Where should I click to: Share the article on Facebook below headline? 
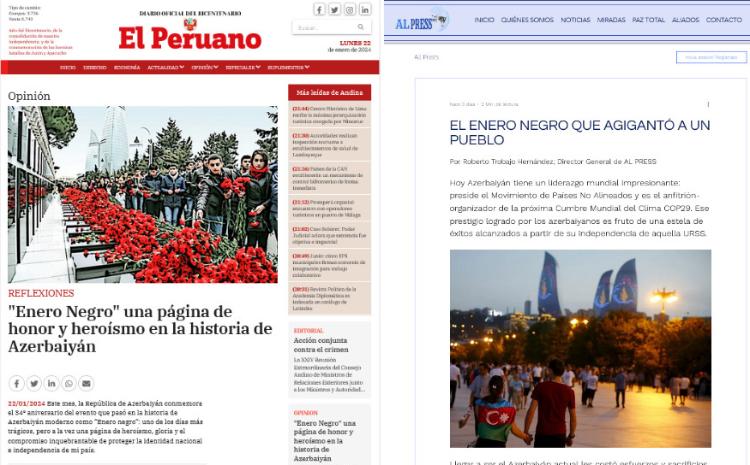point(16,383)
